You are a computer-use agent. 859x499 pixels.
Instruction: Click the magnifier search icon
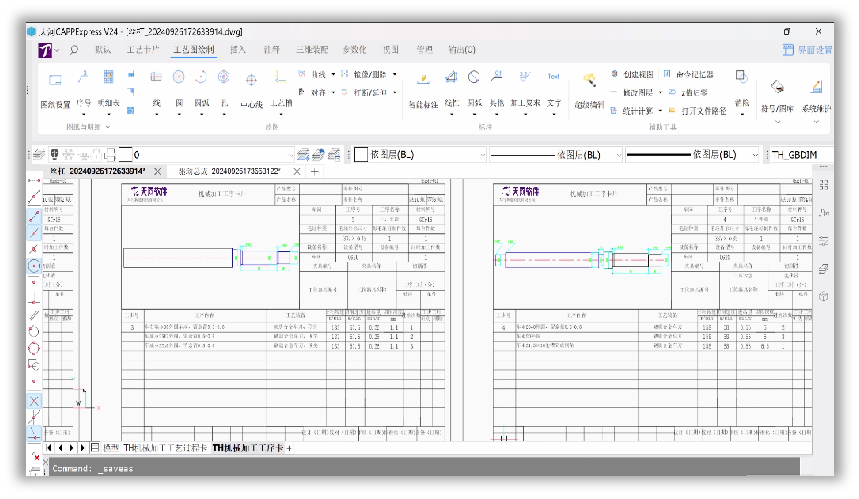74,50
